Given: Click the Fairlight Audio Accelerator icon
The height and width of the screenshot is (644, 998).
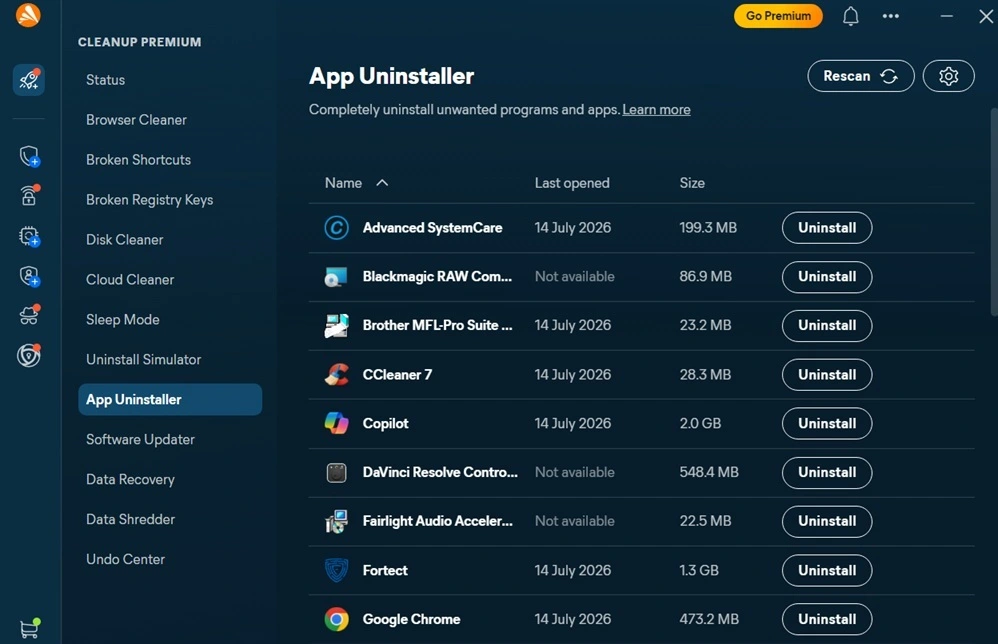Looking at the screenshot, I should point(336,521).
